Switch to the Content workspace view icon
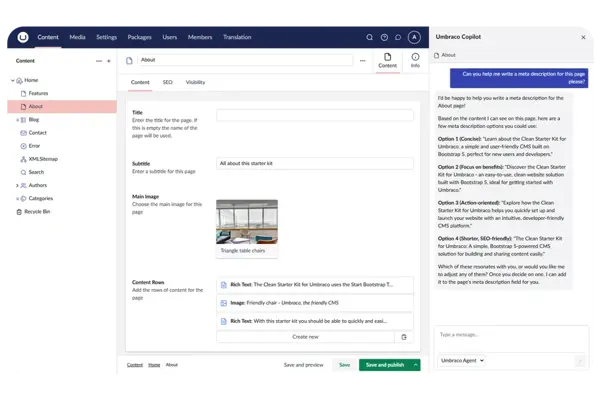Image resolution: width=600 pixels, height=401 pixels. point(388,60)
